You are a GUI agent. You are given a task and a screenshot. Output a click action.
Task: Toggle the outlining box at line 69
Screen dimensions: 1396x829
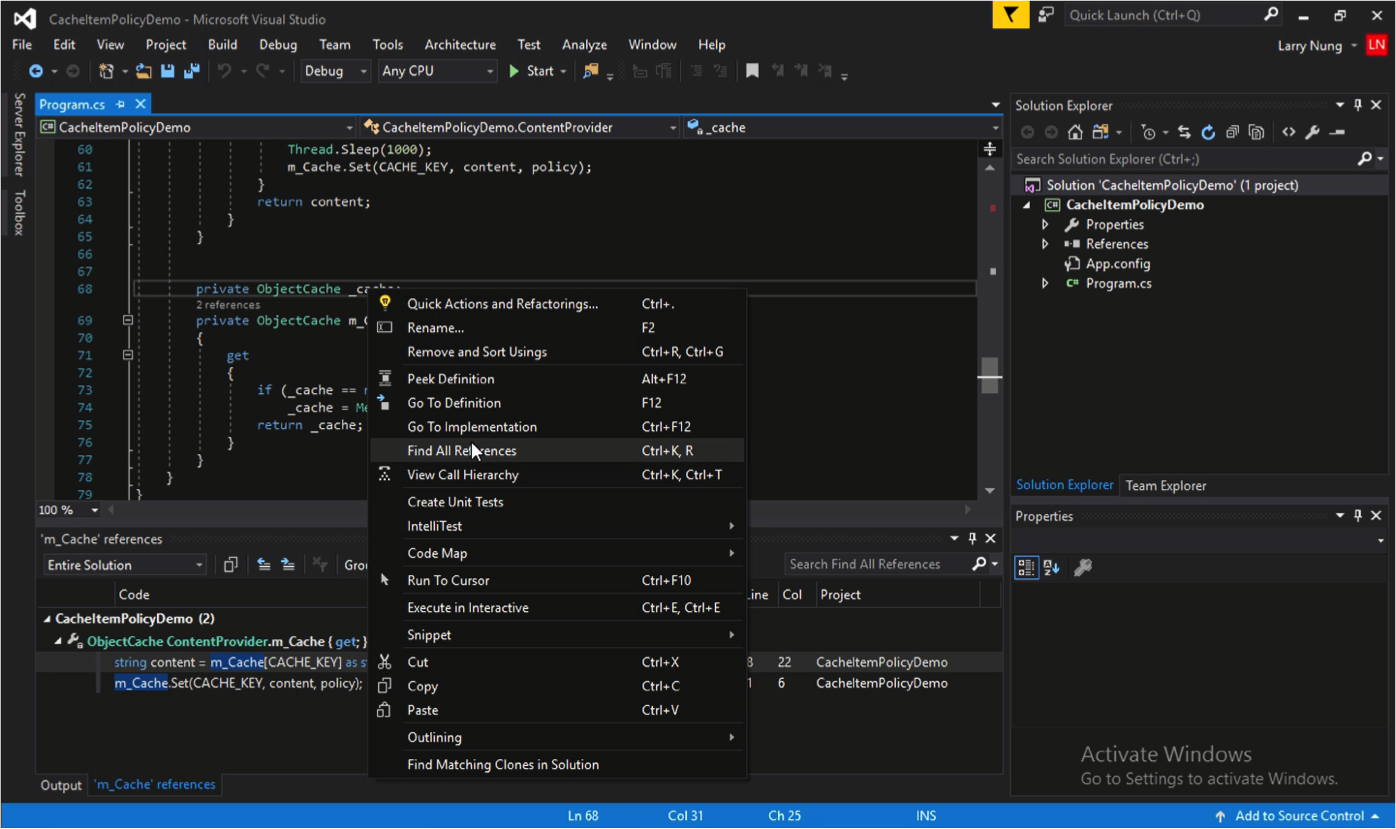128,320
